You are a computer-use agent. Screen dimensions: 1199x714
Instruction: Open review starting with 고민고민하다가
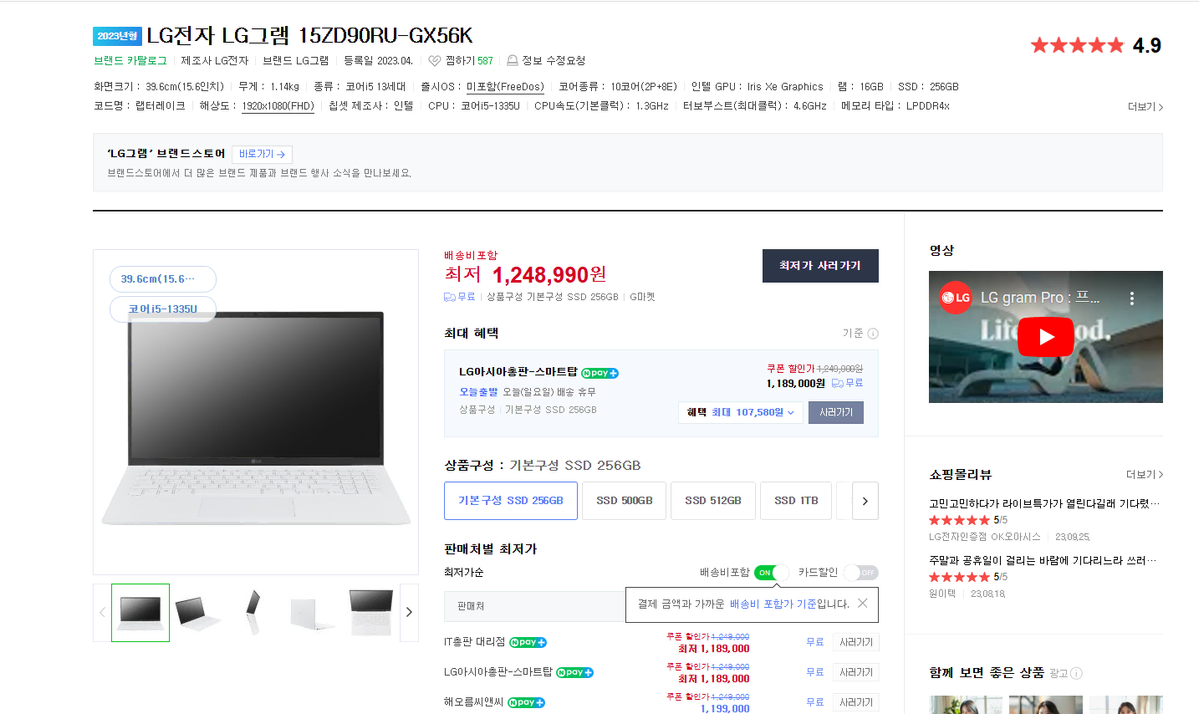click(x=1045, y=504)
